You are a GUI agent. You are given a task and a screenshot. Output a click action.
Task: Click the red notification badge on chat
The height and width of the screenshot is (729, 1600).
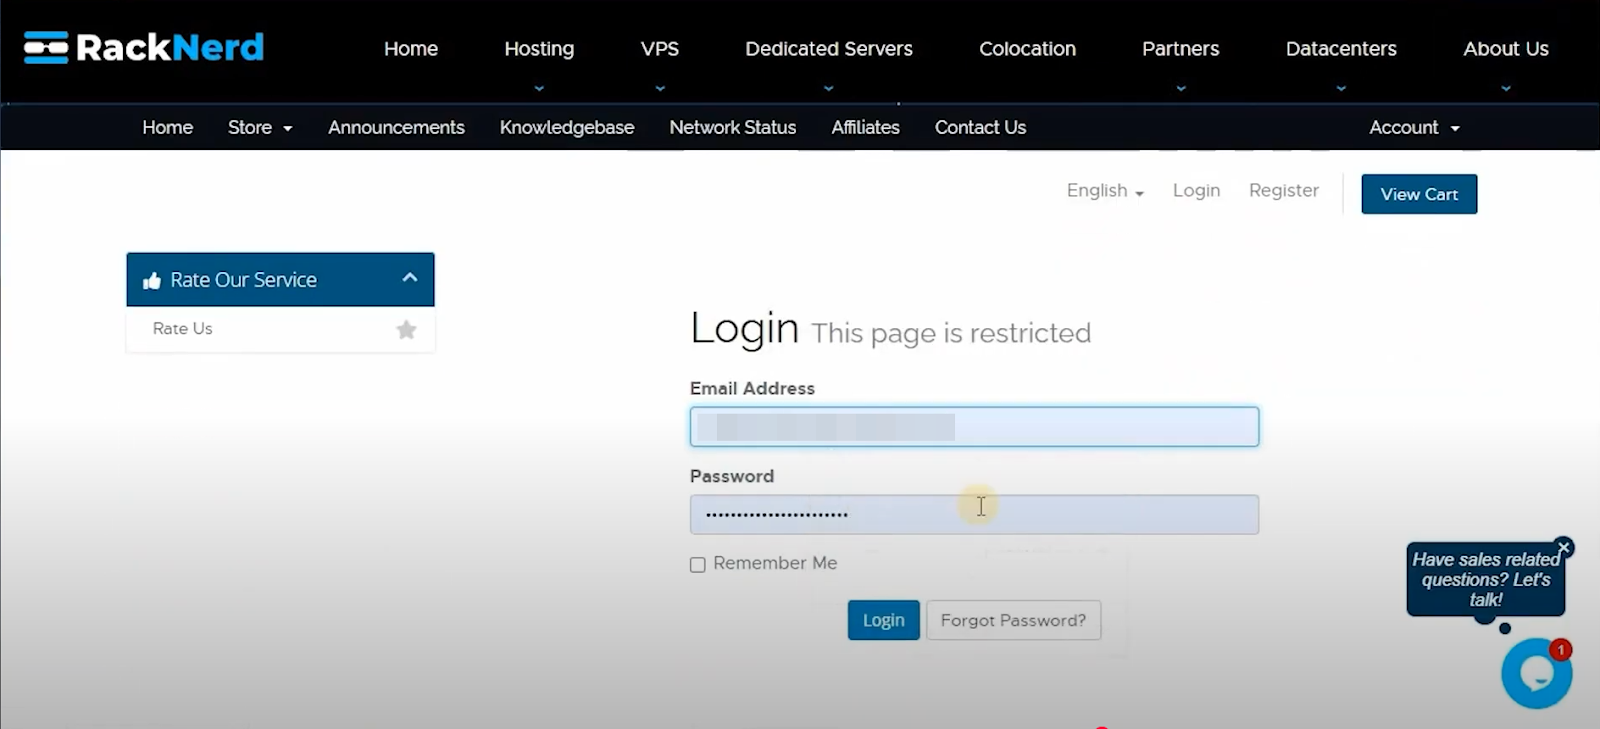pos(1560,650)
